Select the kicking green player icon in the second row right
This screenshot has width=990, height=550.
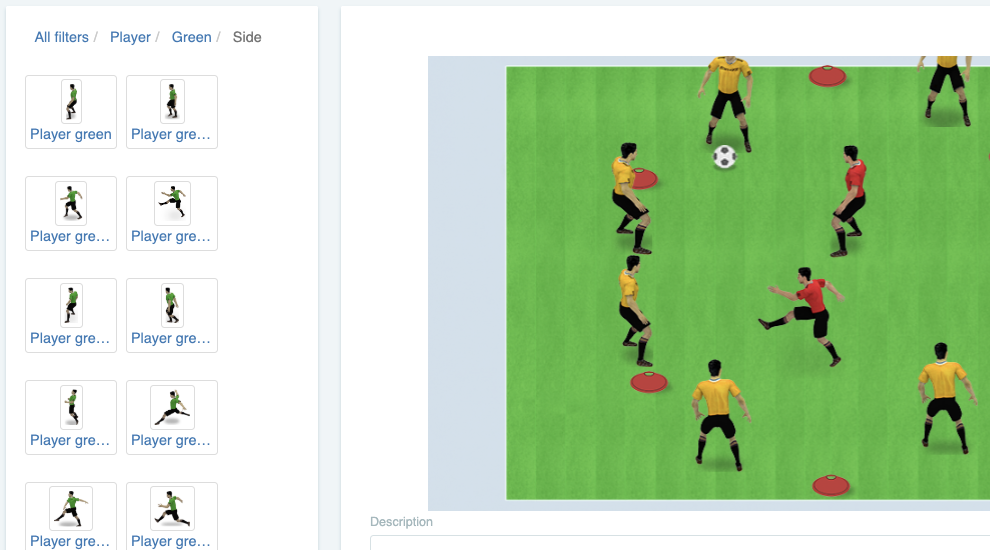point(172,213)
